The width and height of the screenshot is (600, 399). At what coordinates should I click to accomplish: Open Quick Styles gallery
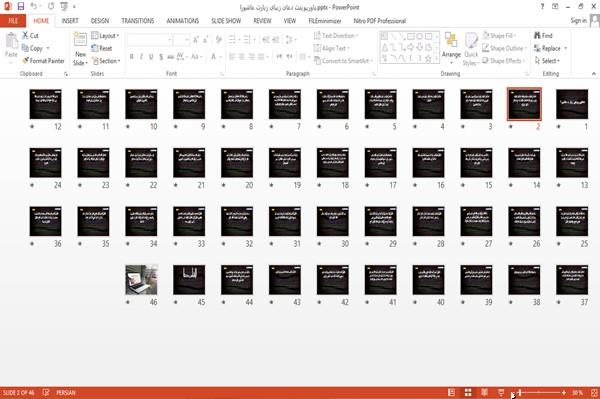point(471,49)
